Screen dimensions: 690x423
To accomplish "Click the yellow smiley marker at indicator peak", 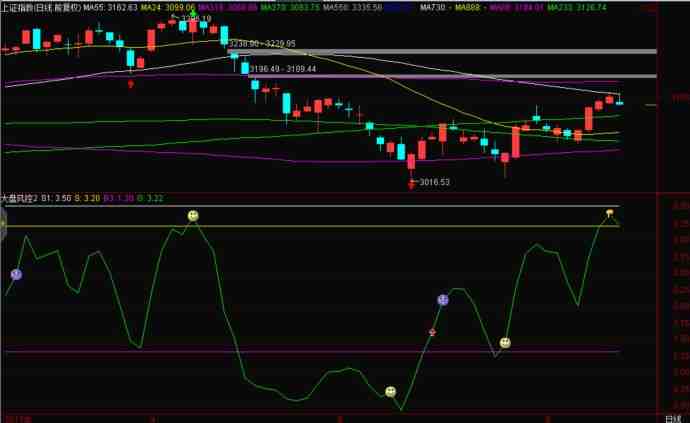I will pyautogui.click(x=193, y=216).
